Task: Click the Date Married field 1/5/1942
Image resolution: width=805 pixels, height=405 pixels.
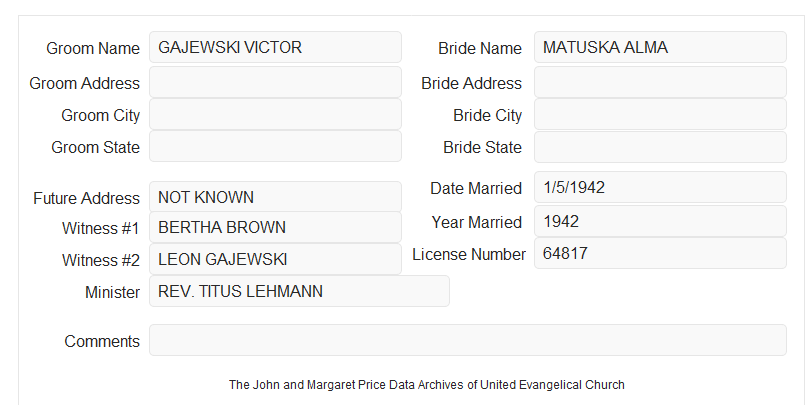Action: pyautogui.click(x=660, y=187)
